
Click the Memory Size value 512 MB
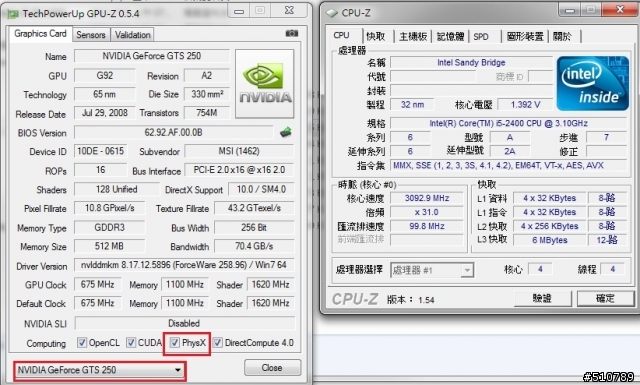point(109,246)
